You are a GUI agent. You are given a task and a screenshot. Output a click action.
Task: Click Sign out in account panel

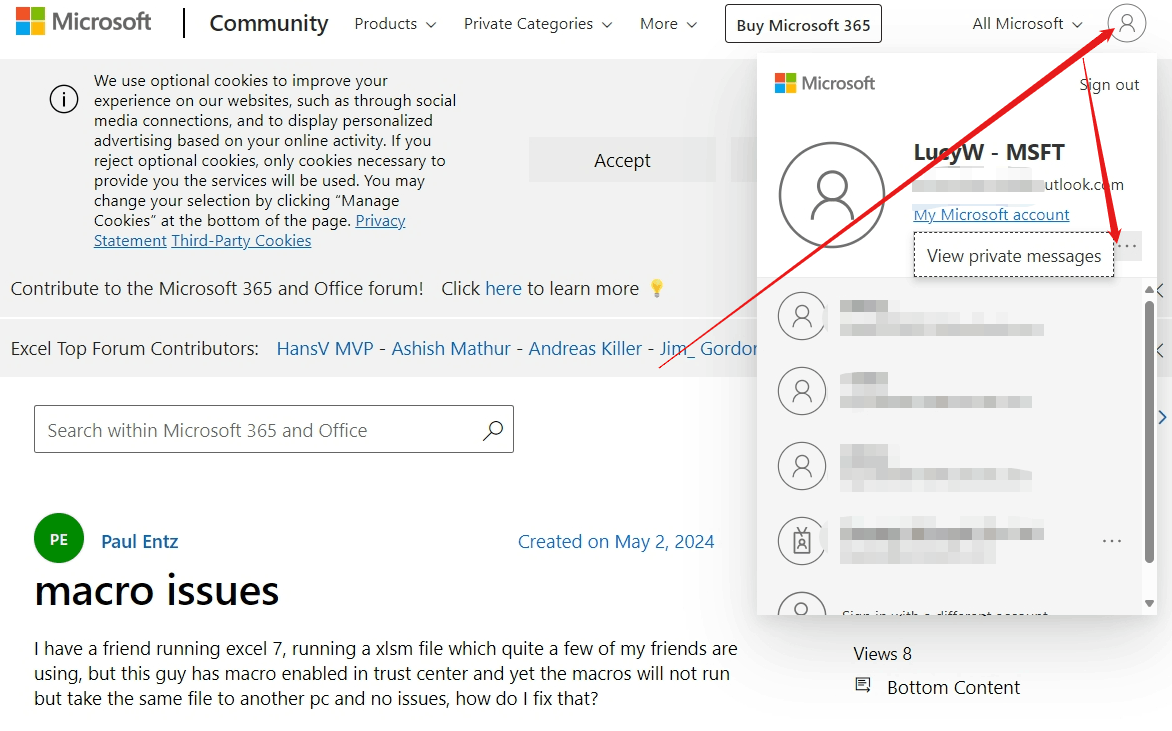[1109, 84]
